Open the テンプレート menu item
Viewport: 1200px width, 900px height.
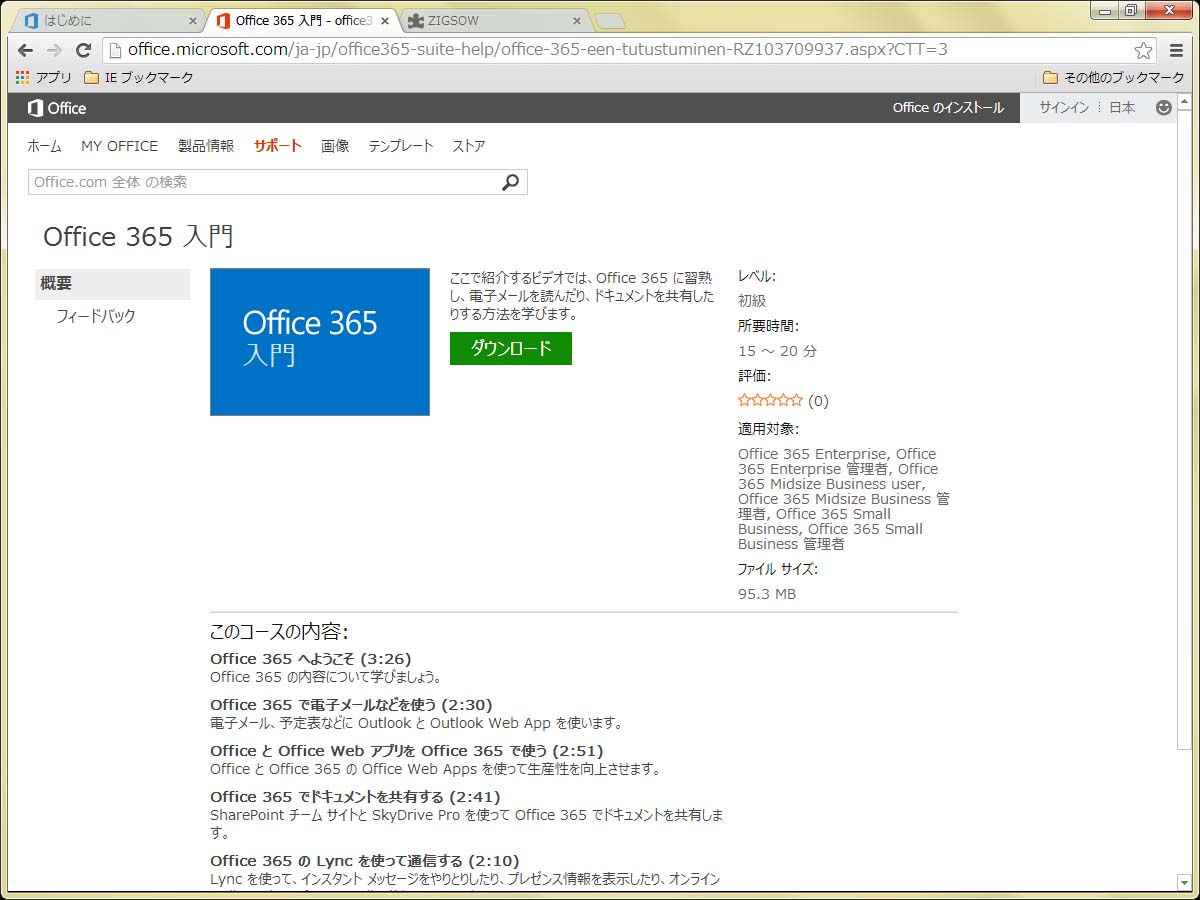click(401, 146)
